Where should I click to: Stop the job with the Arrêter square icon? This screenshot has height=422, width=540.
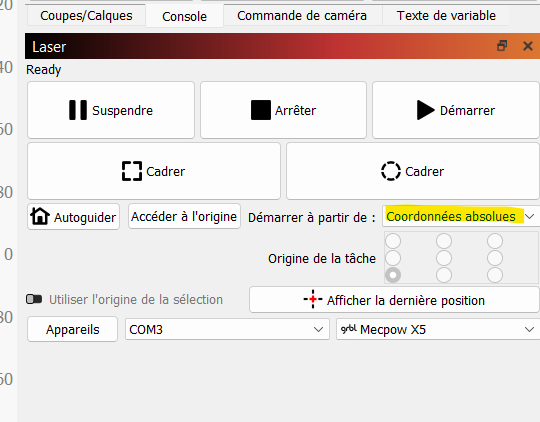261,110
